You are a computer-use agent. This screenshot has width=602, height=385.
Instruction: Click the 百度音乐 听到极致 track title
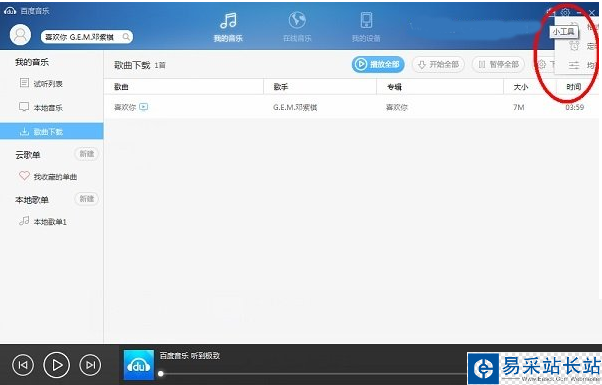(190, 356)
